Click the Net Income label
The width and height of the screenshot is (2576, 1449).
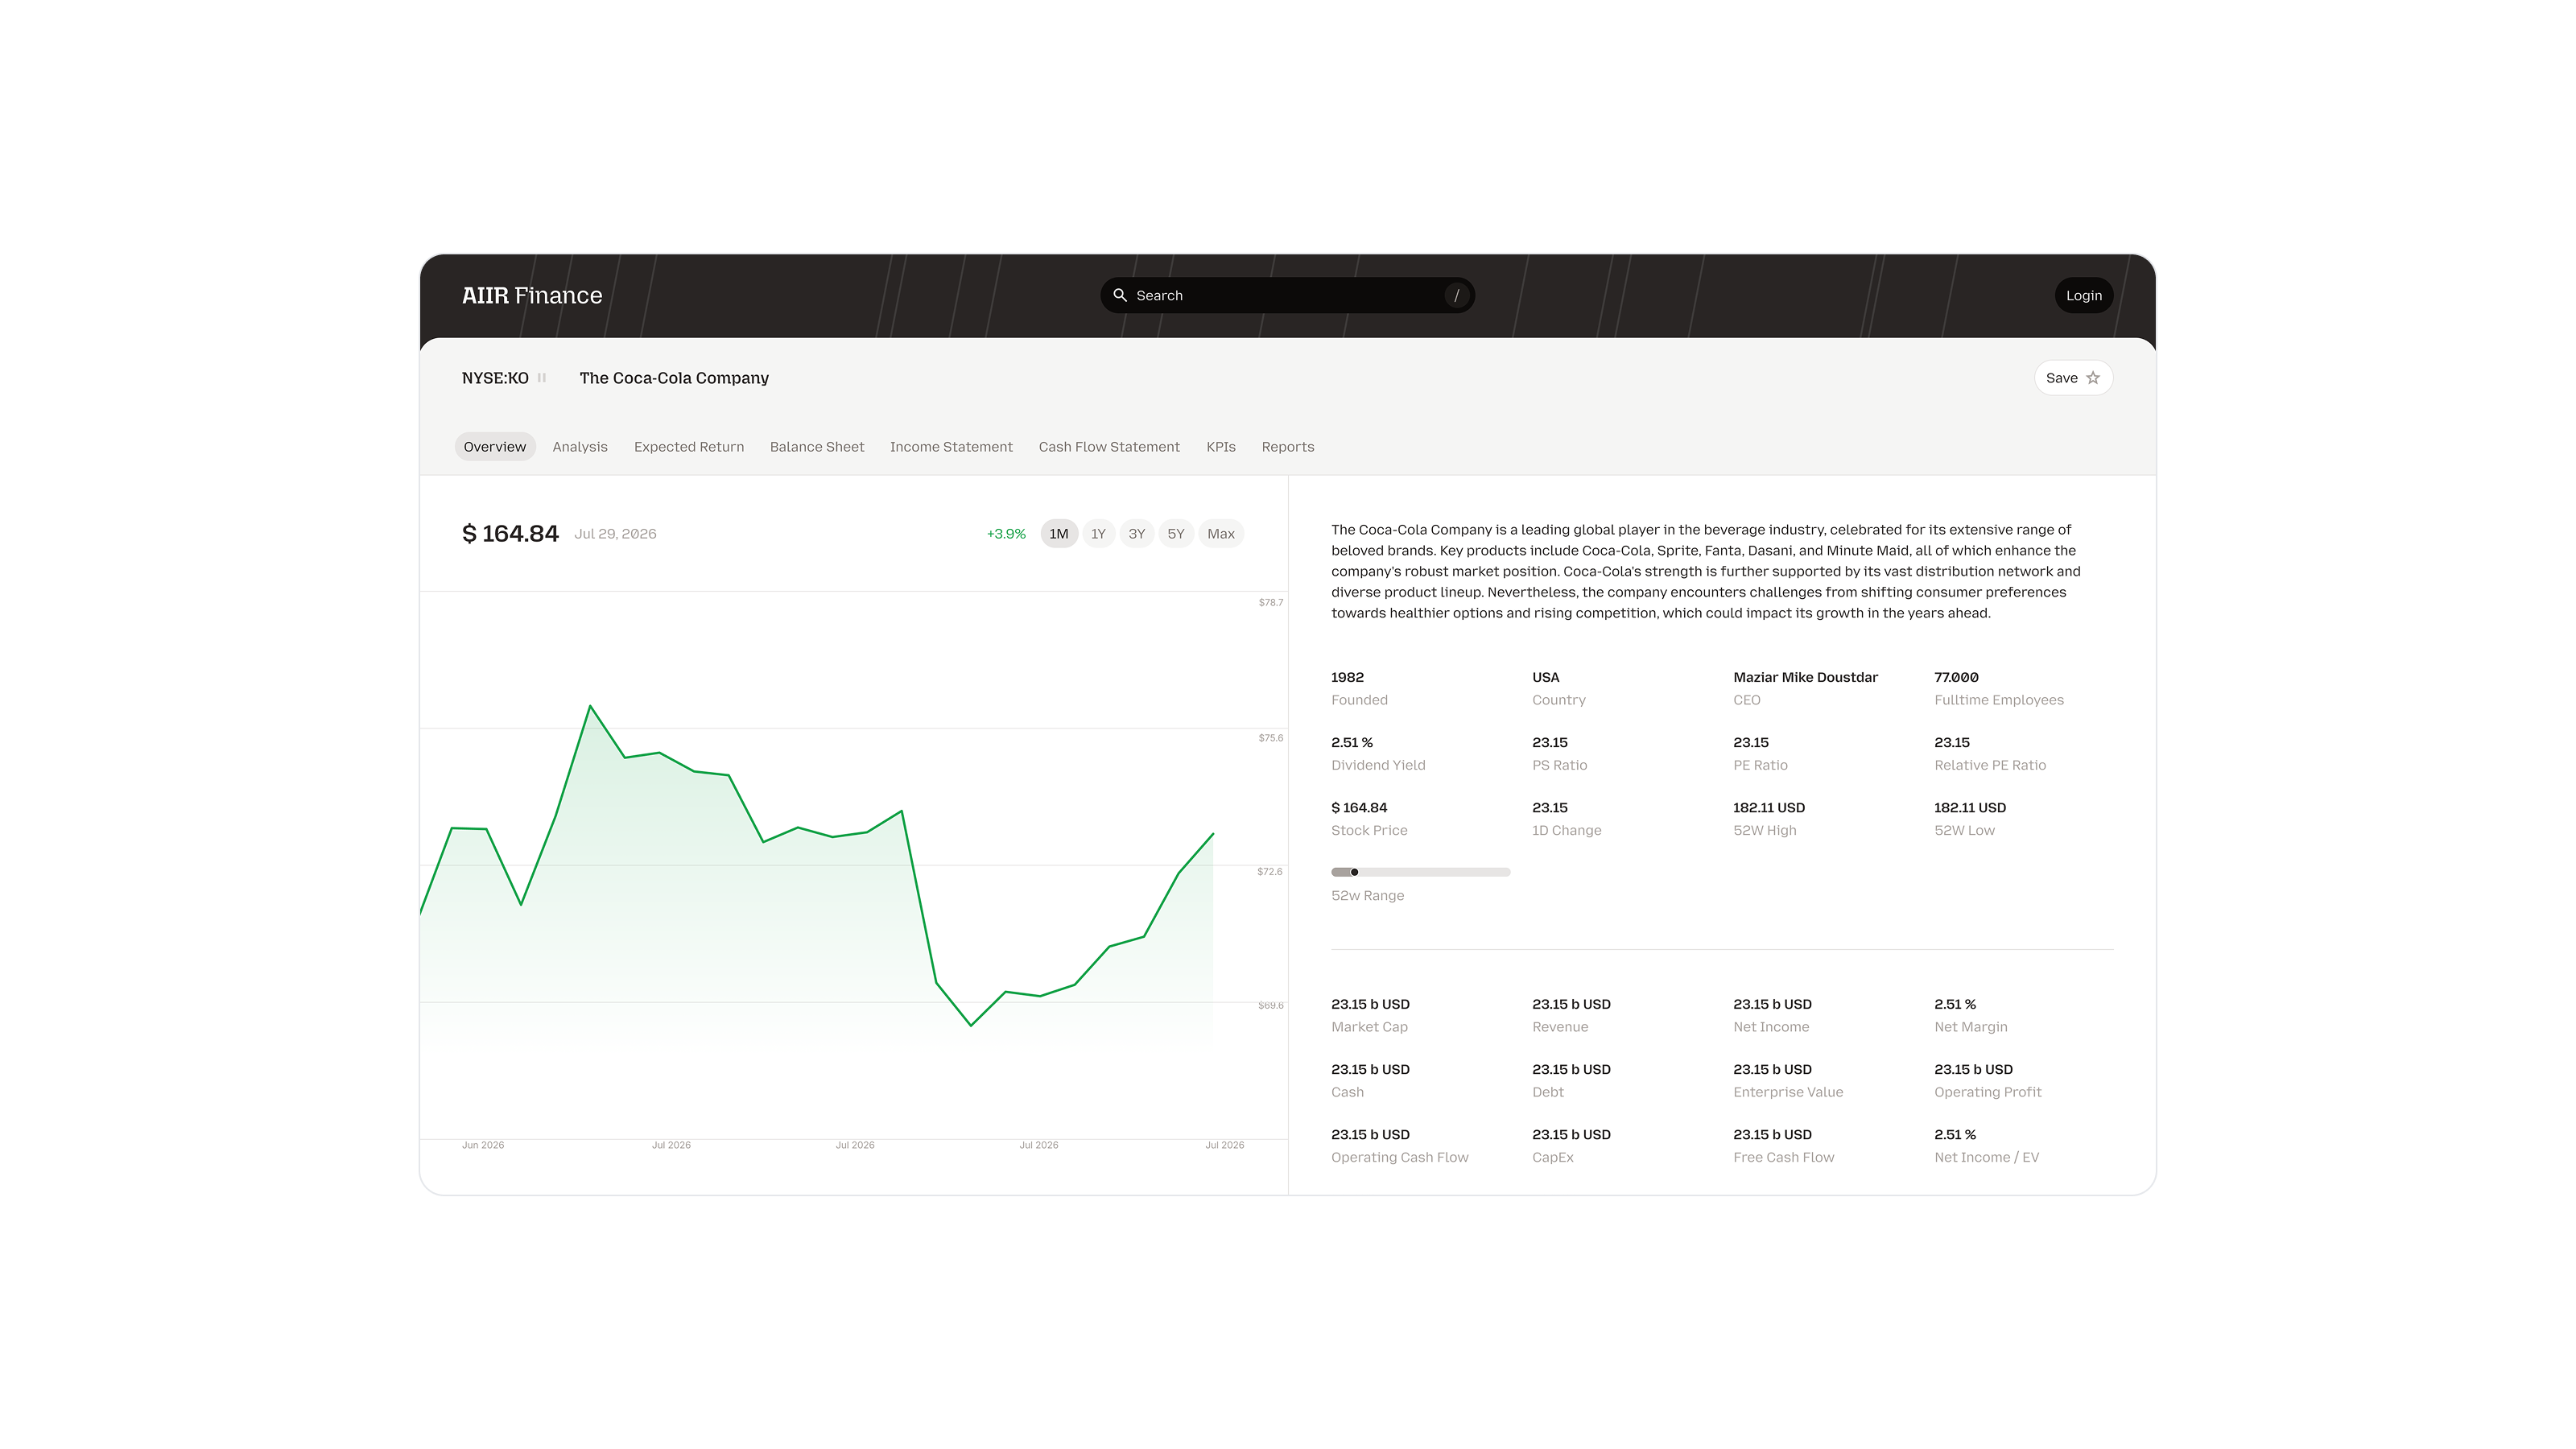(x=1771, y=1027)
